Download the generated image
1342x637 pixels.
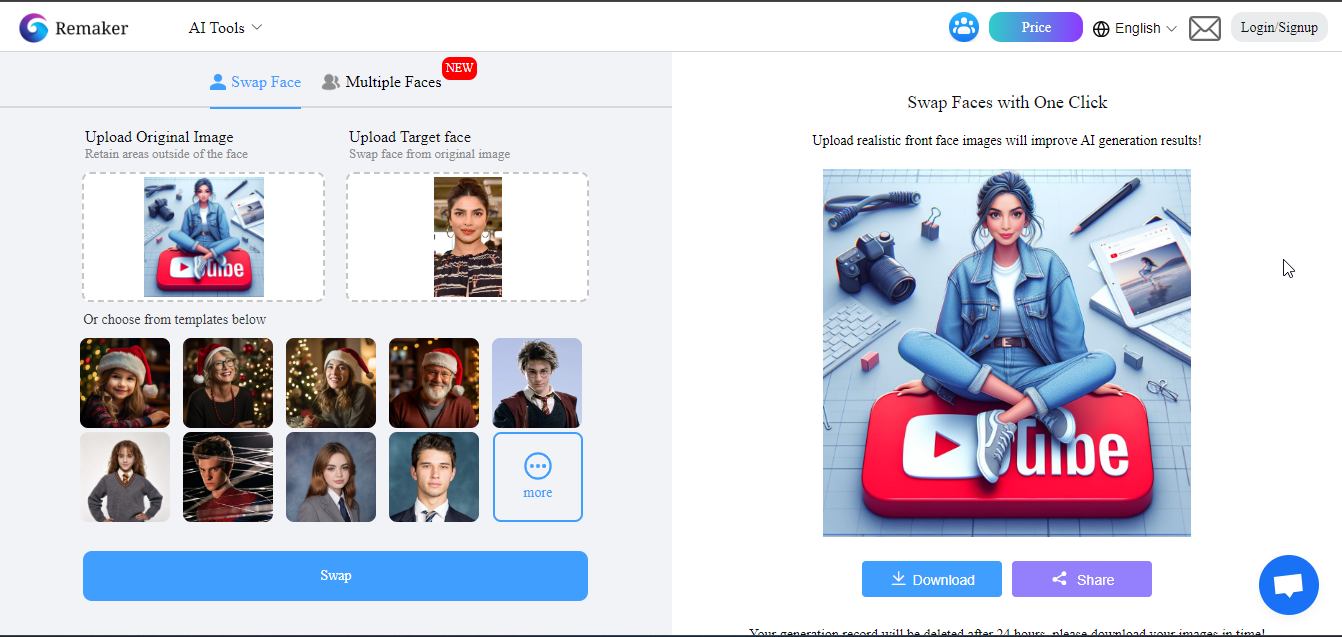[932, 579]
